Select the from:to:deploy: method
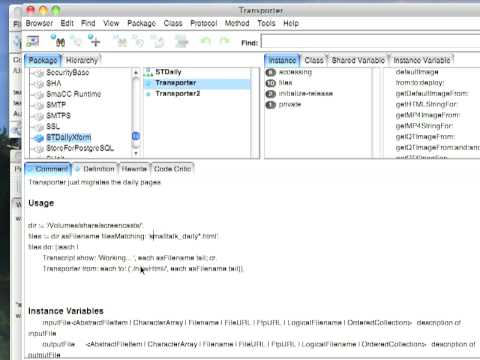The image size is (480, 360). tap(420, 83)
